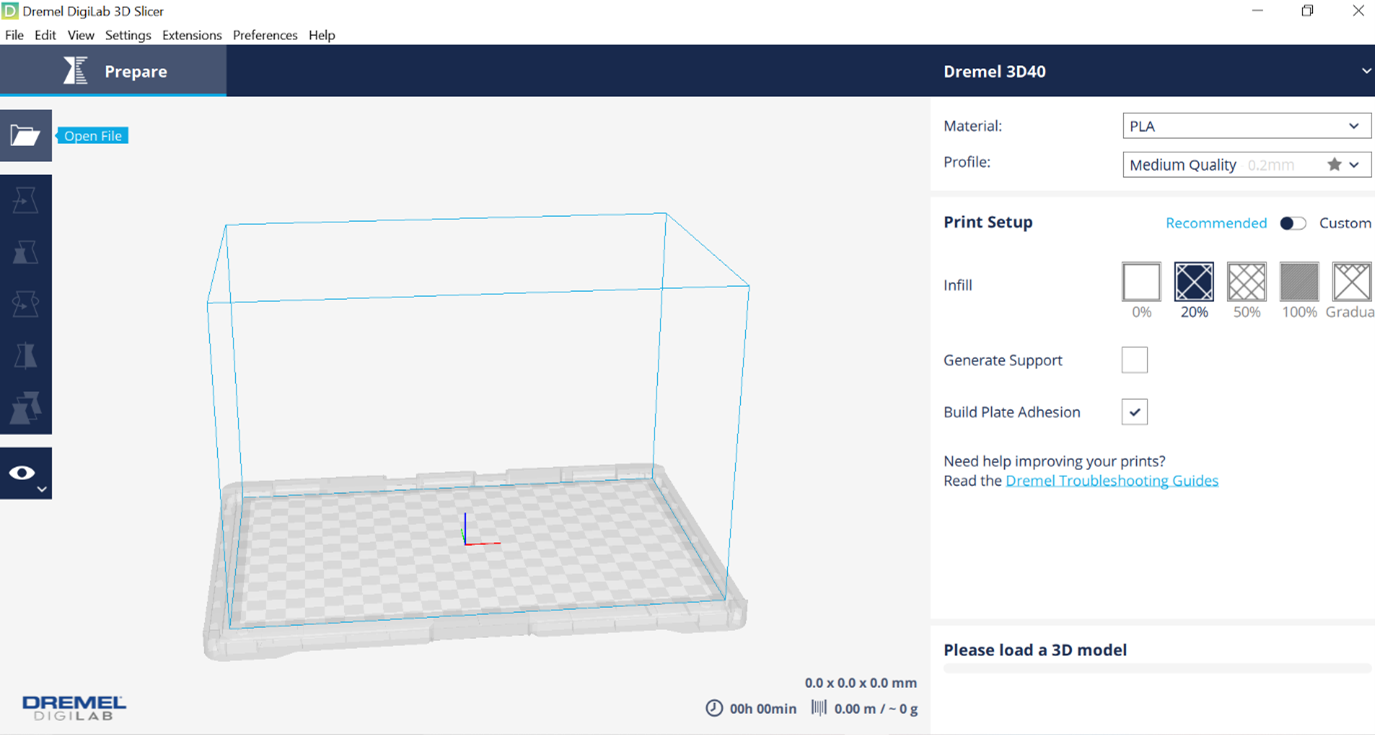Click the "Print Setup" heading

[988, 222]
